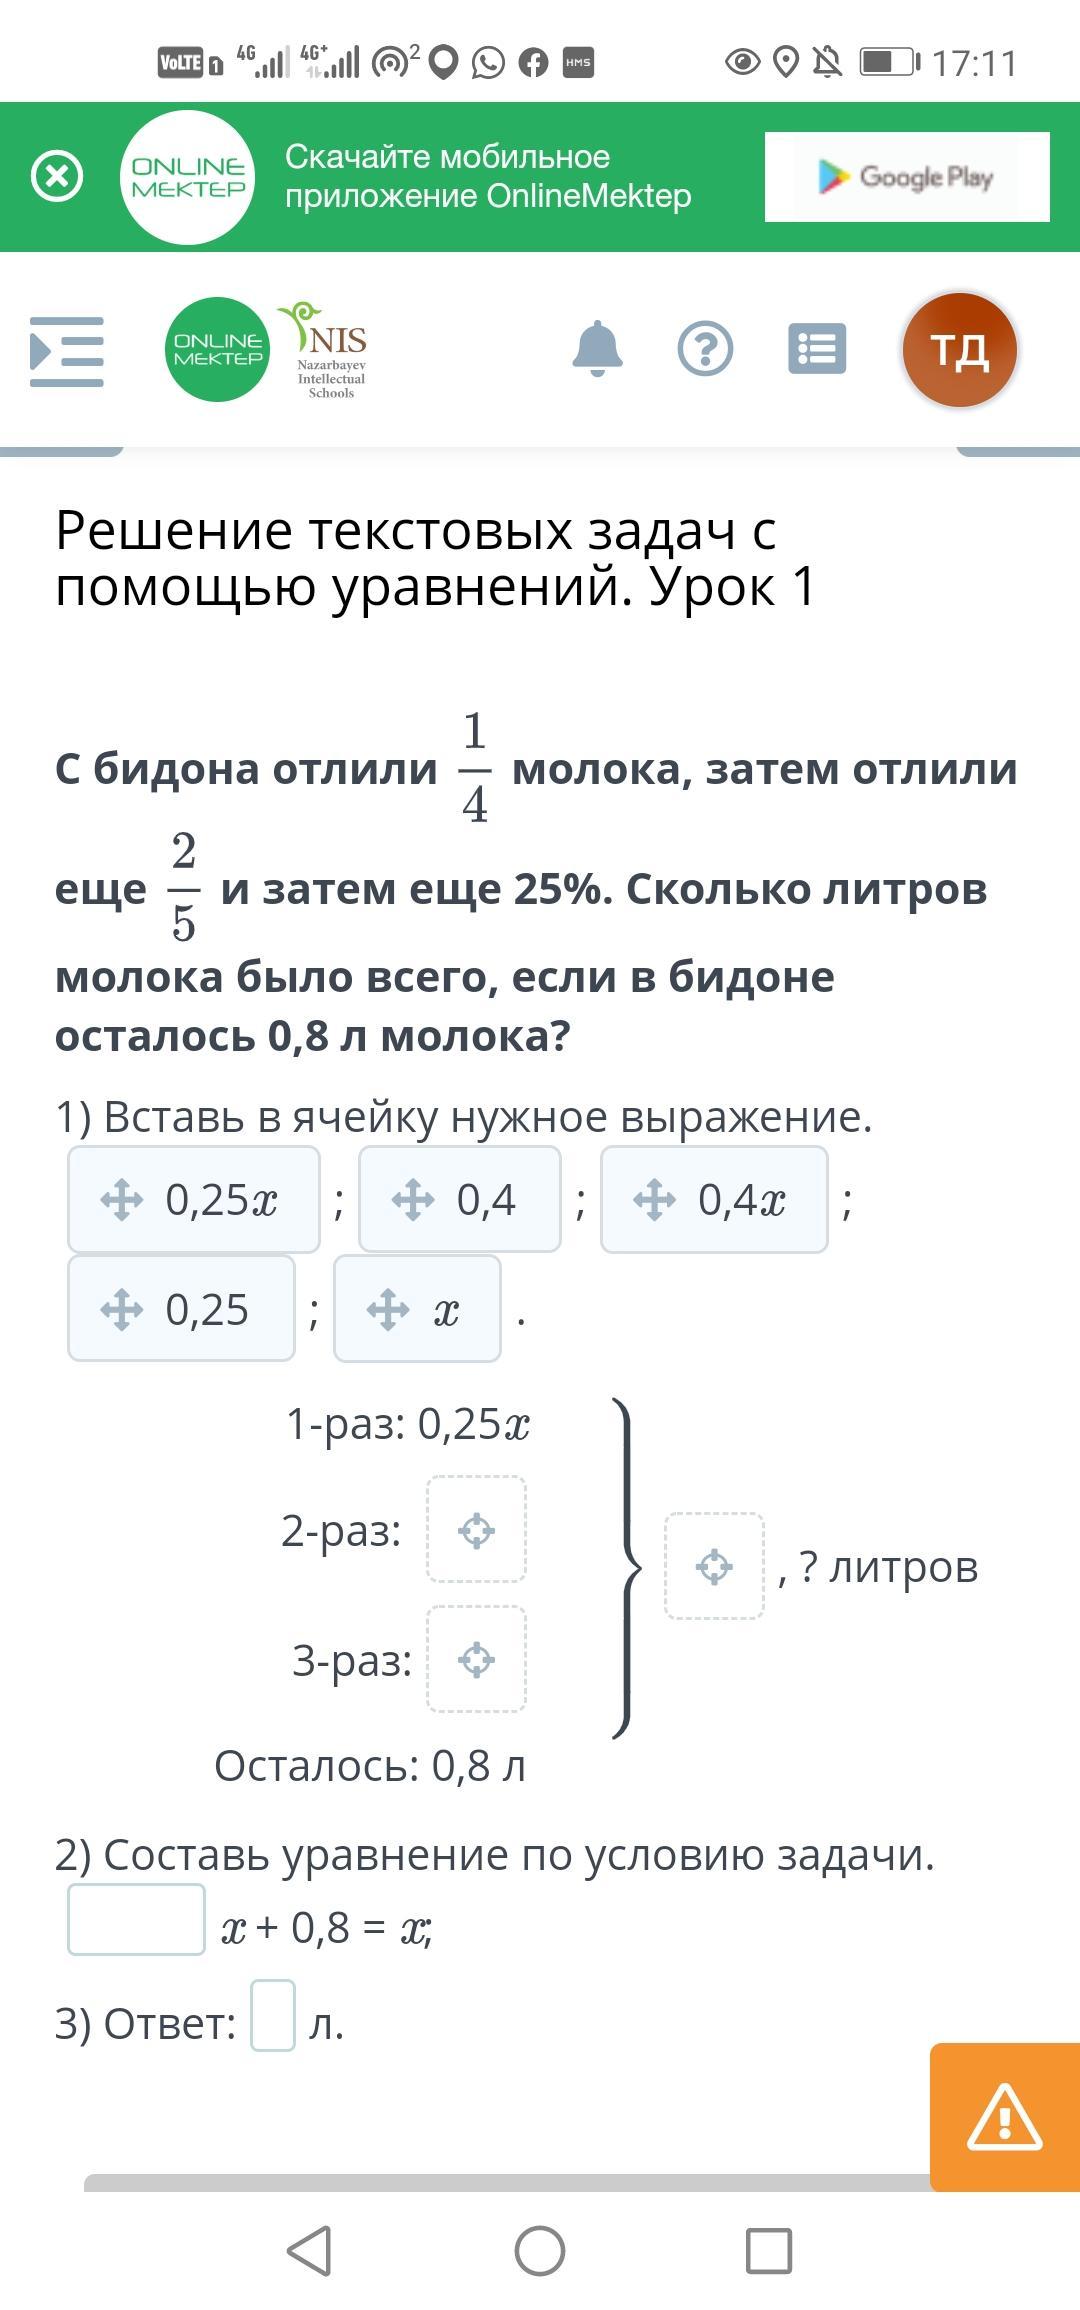The image size is (1080, 2310).
Task: Select the 0,4 expression tile
Action: 460,1199
